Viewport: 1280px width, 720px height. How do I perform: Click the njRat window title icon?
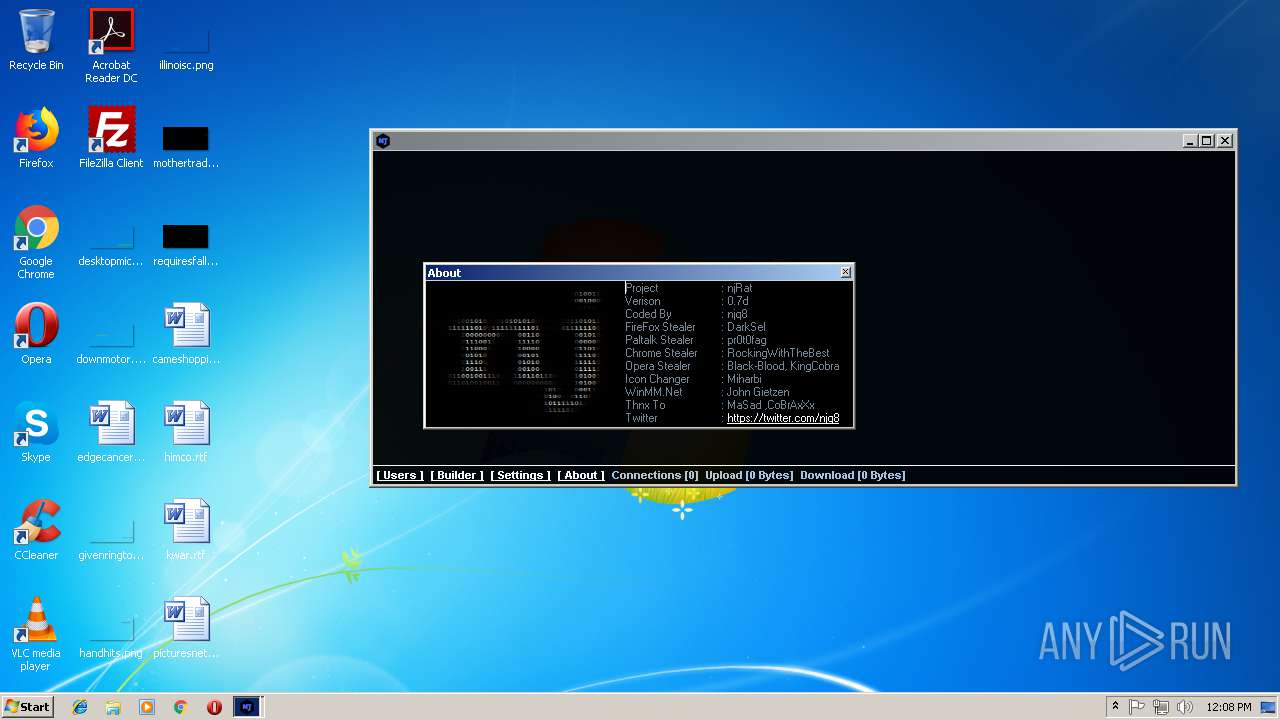(x=383, y=141)
